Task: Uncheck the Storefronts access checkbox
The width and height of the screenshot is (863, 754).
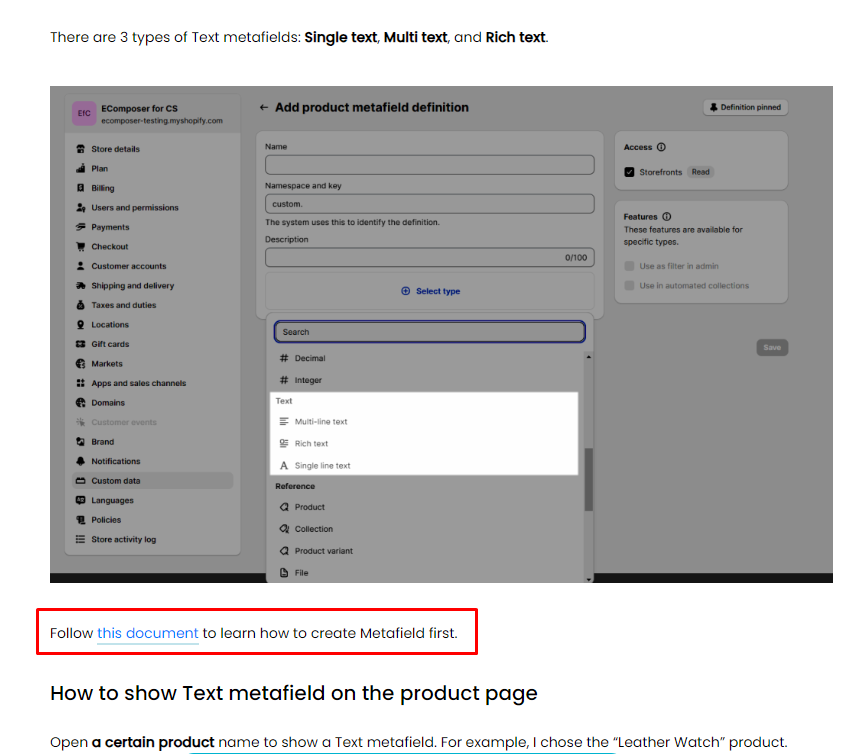Action: pyautogui.click(x=629, y=172)
